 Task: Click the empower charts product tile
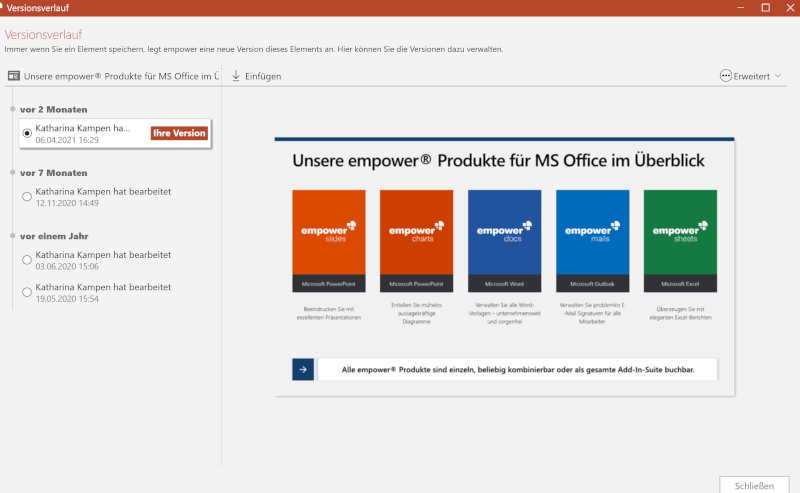(416, 241)
